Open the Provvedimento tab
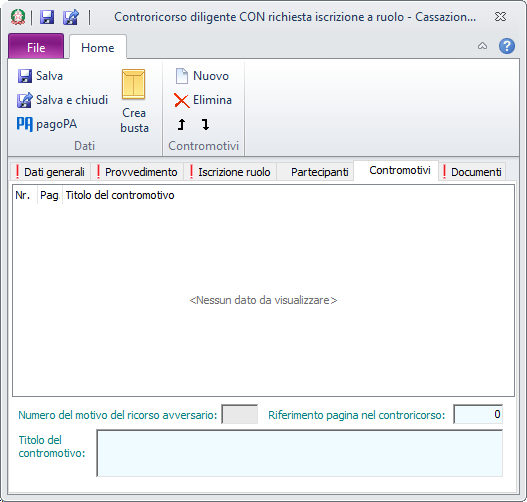The width and height of the screenshot is (527, 502). (x=137, y=172)
